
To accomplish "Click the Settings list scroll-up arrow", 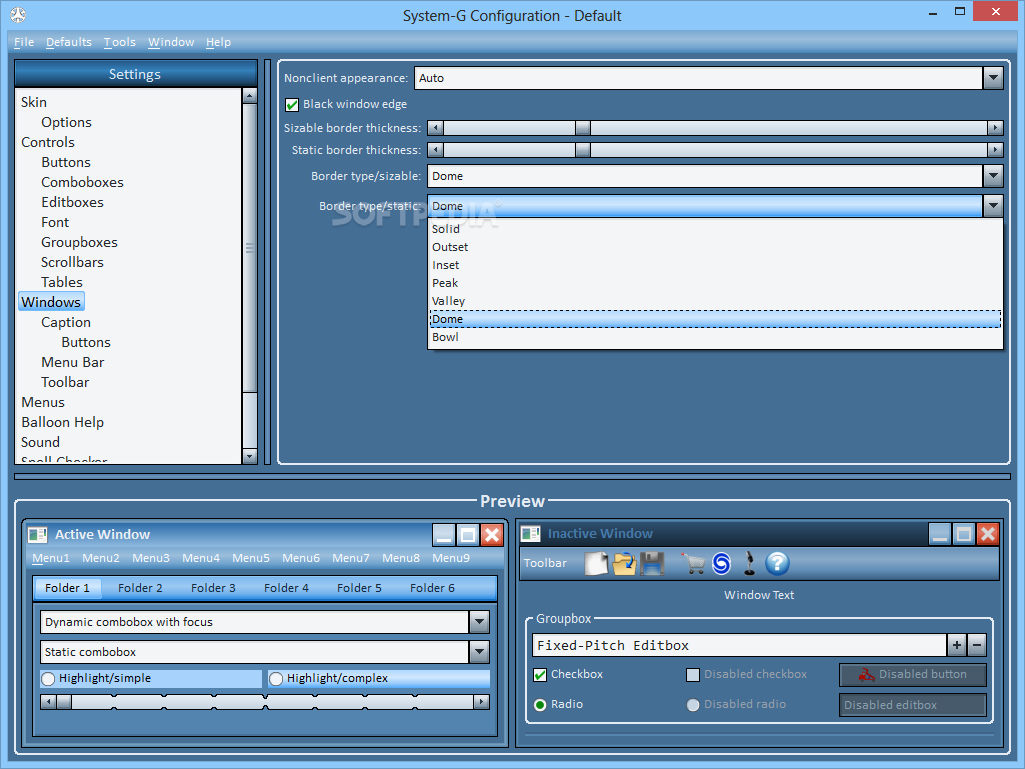I will (249, 95).
